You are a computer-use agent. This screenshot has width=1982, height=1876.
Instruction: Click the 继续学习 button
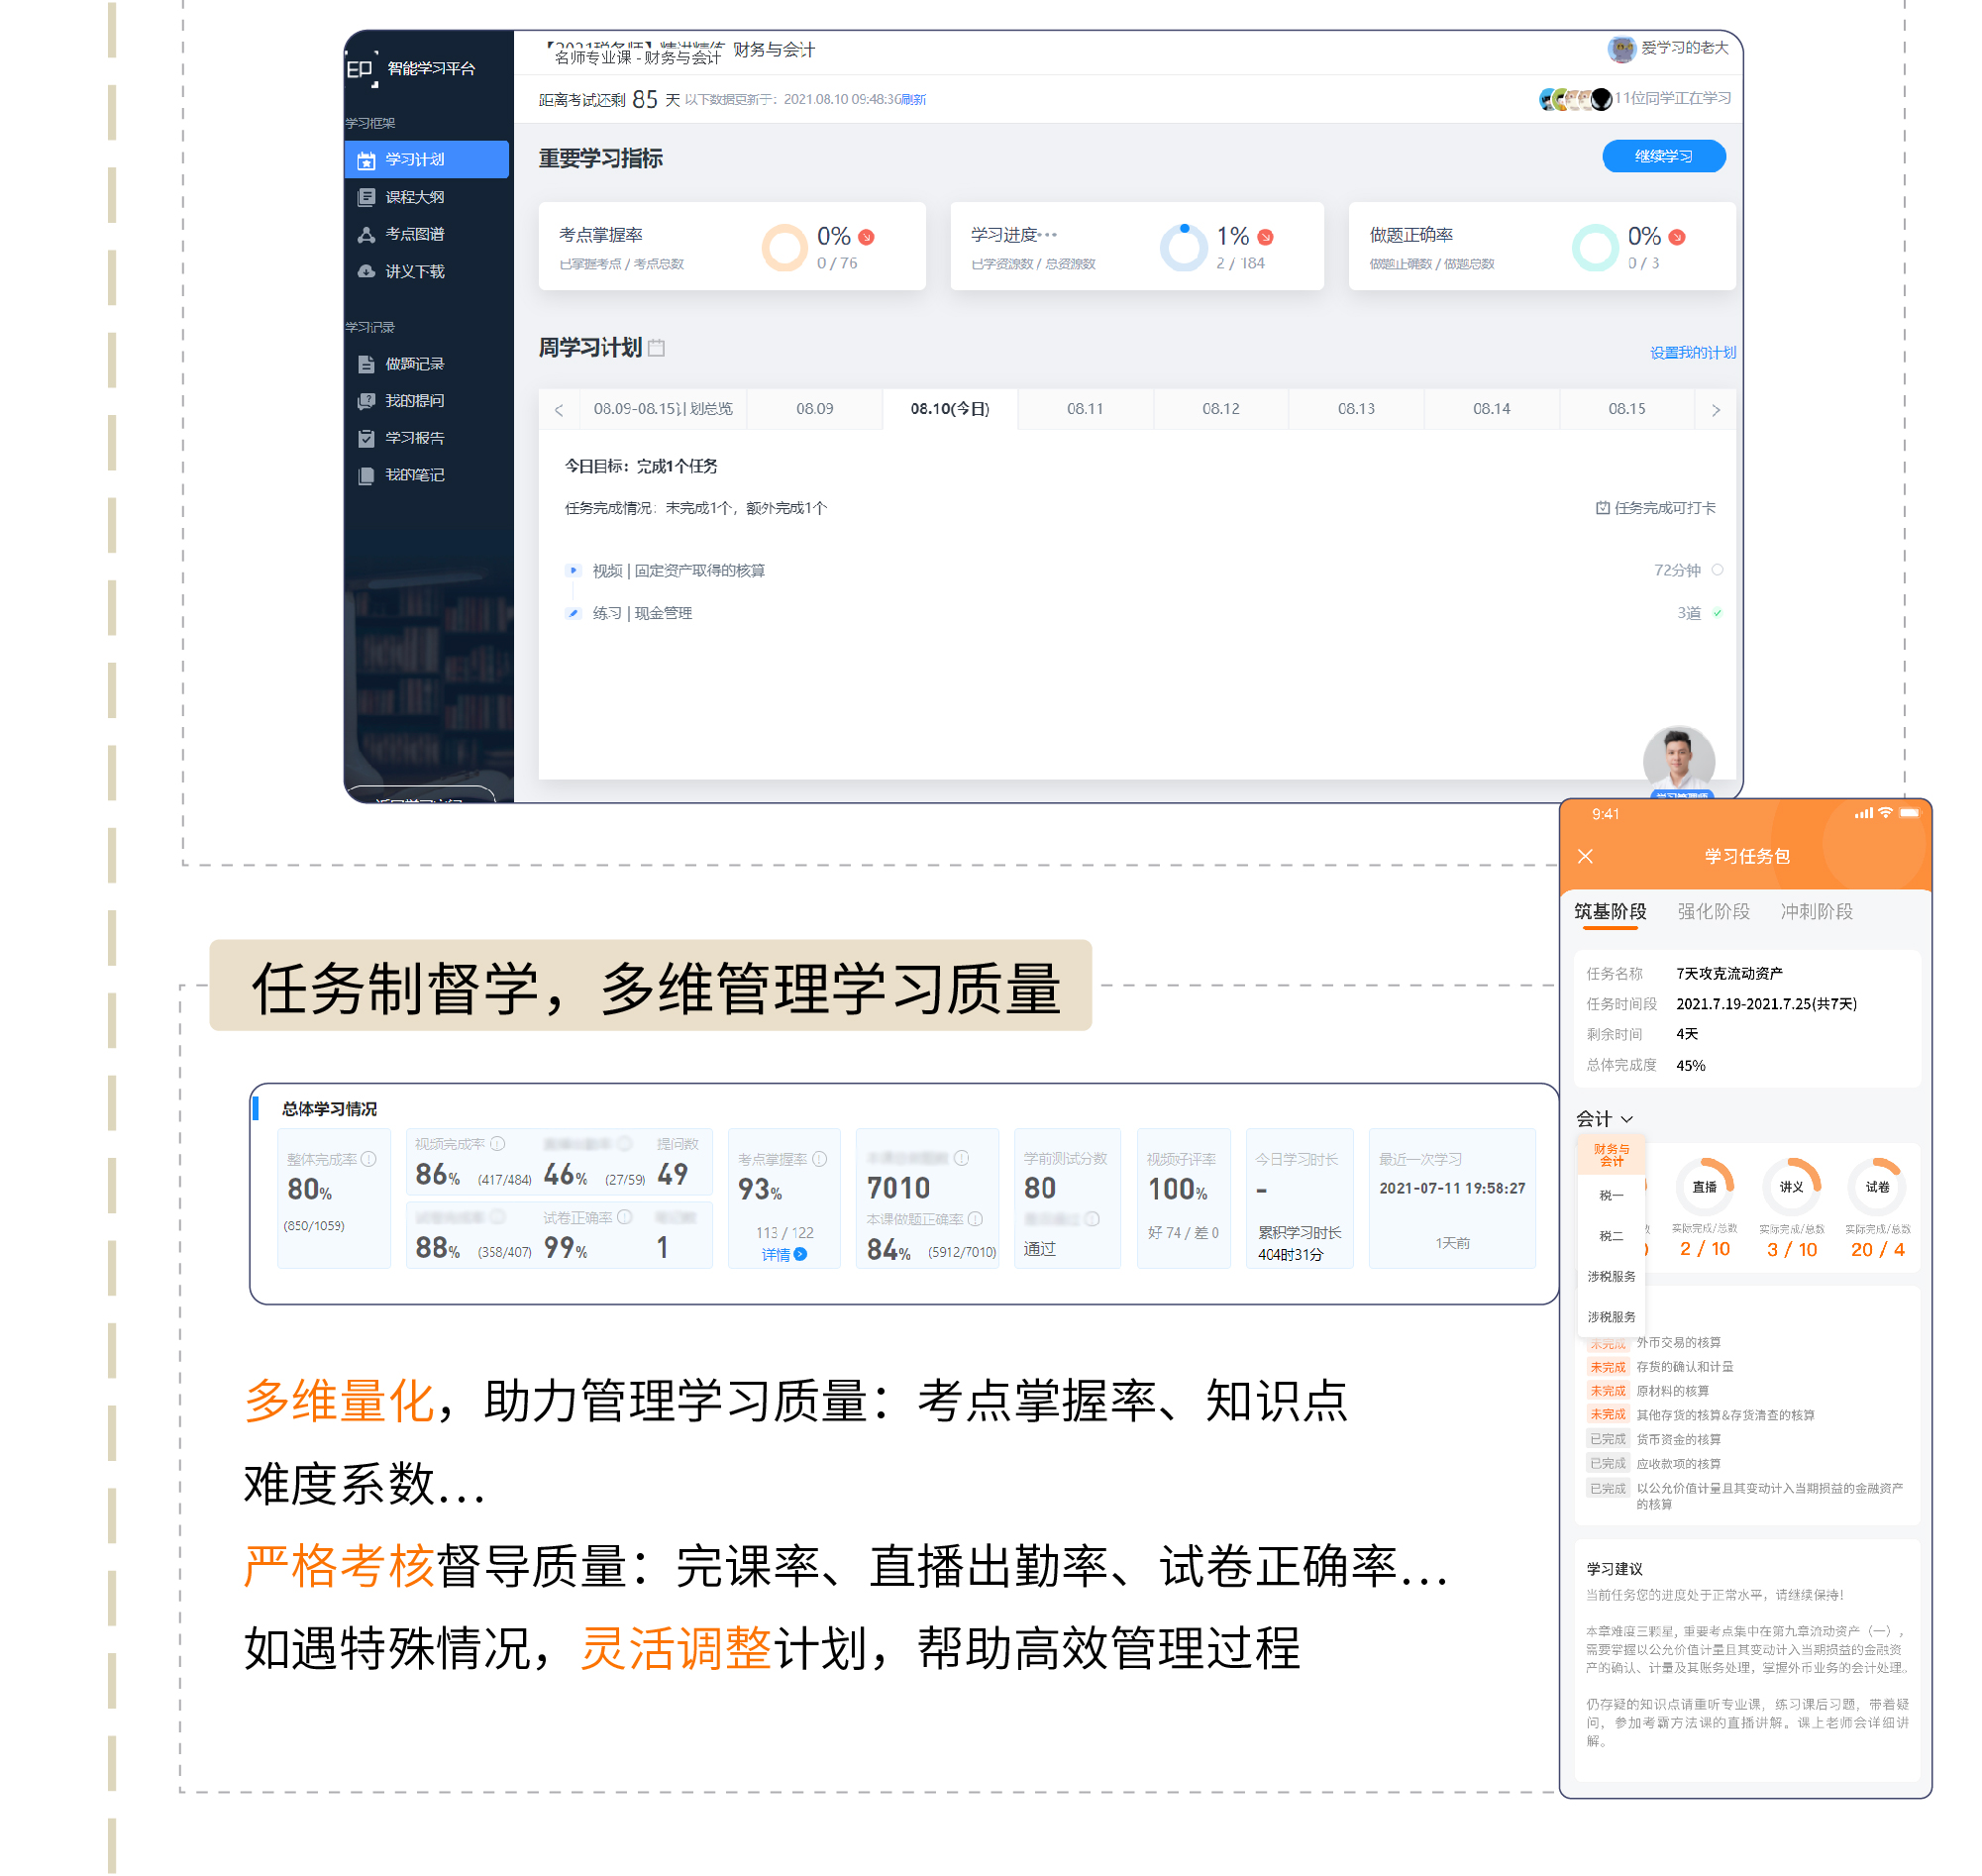pyautogui.click(x=1664, y=157)
